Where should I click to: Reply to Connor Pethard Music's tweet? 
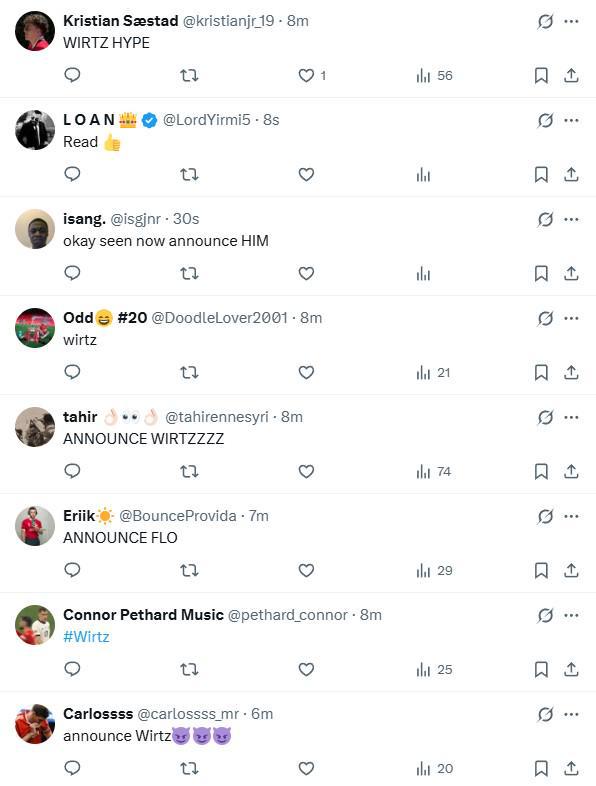(73, 669)
